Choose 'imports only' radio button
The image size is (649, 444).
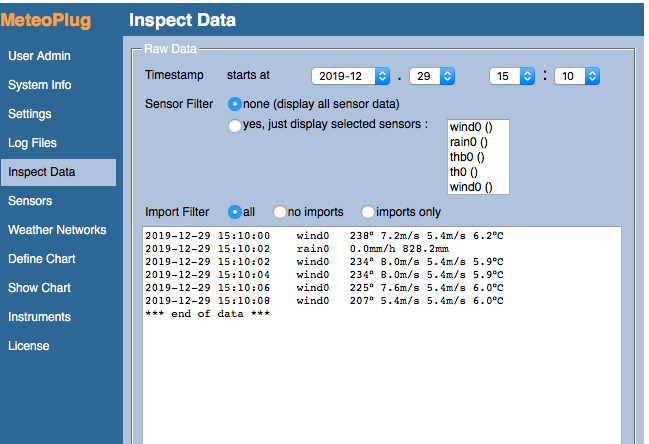pyautogui.click(x=368, y=212)
